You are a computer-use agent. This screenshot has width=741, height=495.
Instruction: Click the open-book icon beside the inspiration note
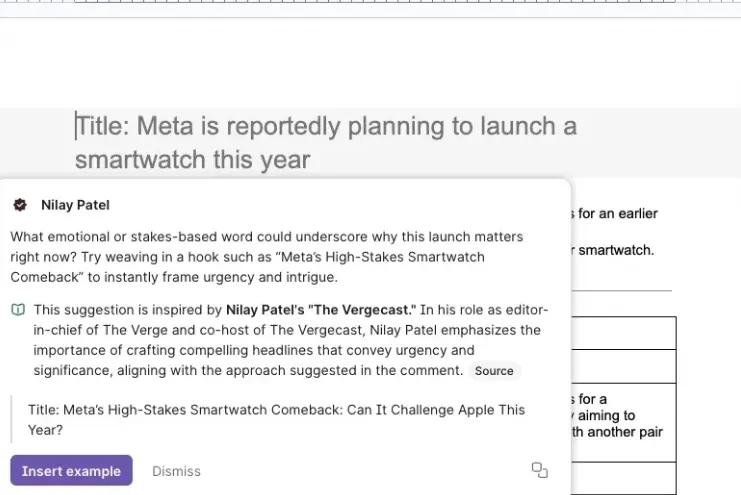tap(18, 310)
